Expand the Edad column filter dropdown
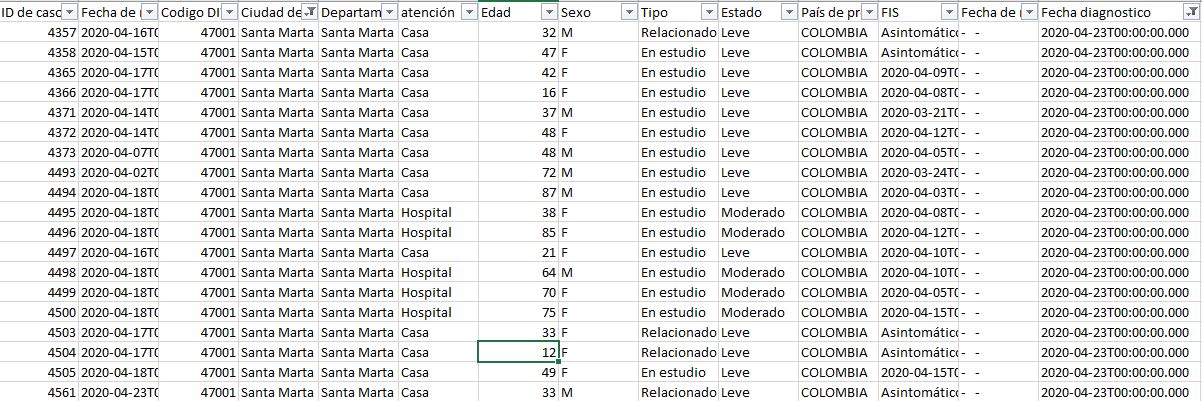This screenshot has height=401, width=1202. point(548,12)
